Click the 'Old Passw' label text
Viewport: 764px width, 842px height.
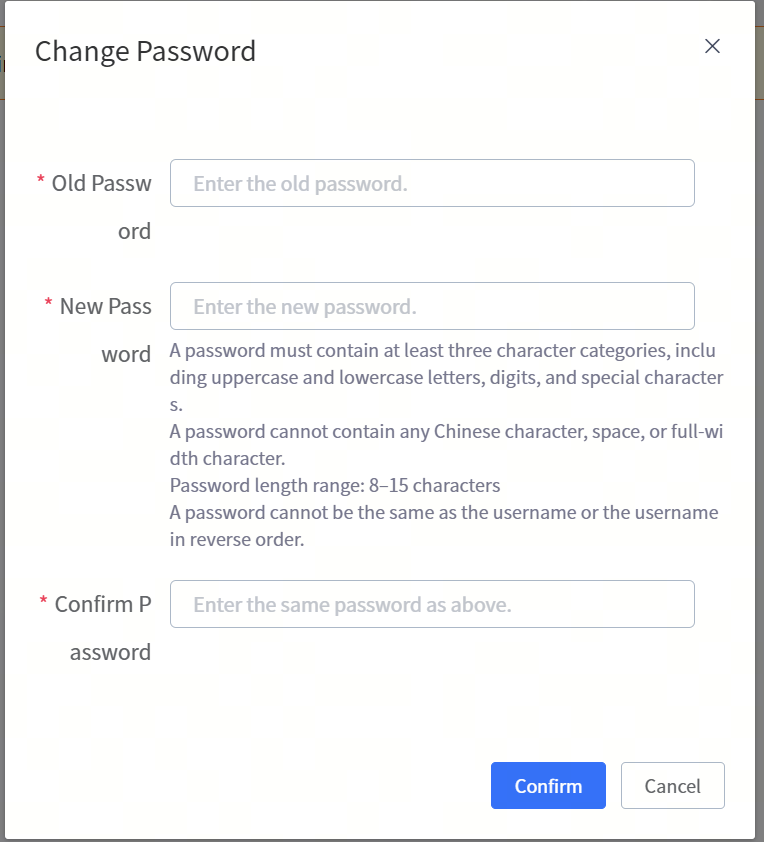pos(102,183)
